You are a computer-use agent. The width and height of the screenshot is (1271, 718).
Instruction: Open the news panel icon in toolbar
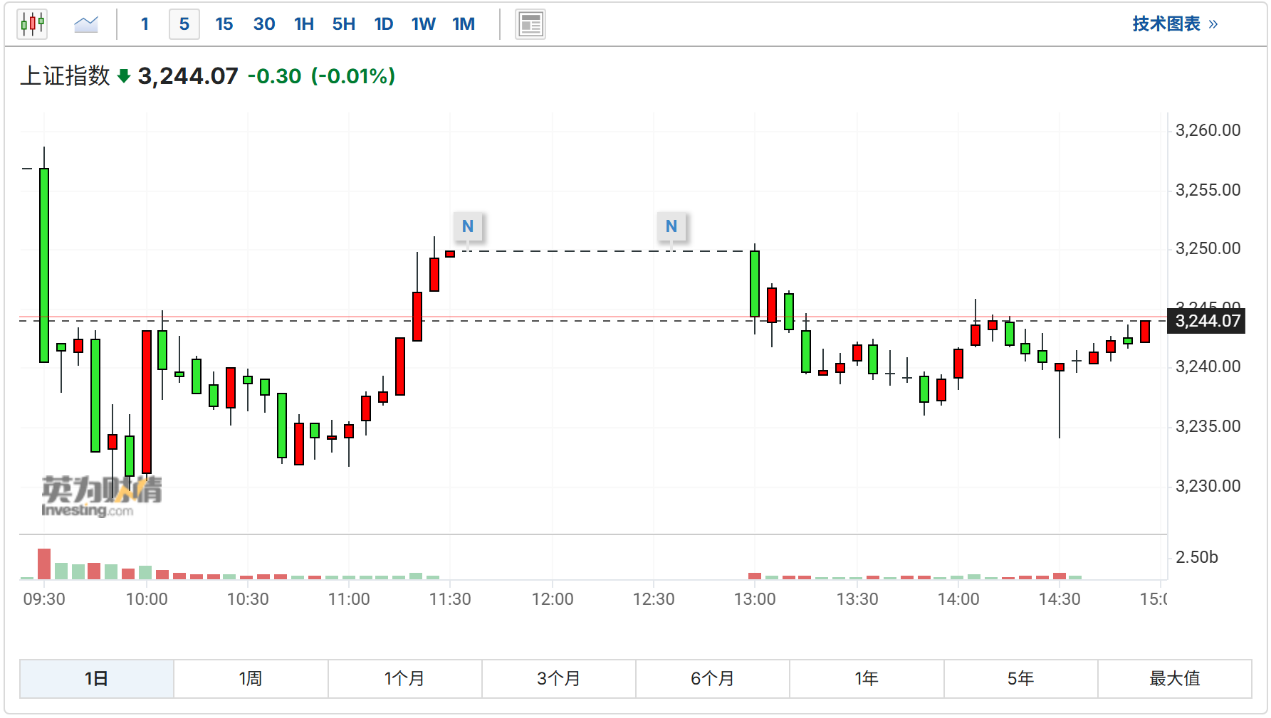(x=530, y=24)
